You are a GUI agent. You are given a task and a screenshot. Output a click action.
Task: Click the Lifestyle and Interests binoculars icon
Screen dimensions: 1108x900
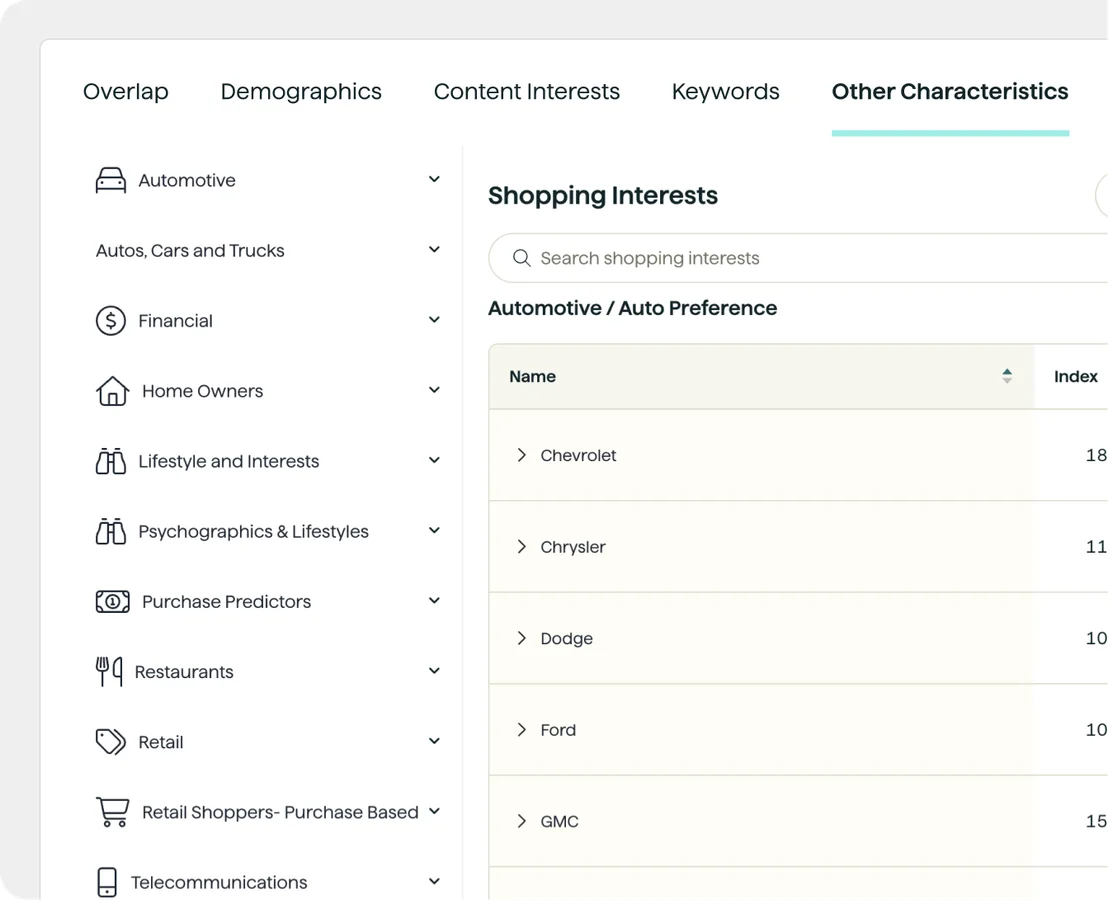(x=110, y=461)
